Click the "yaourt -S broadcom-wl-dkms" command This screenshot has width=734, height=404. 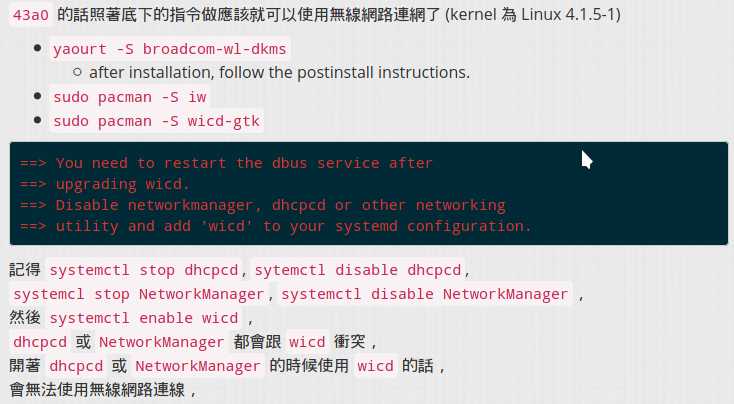pos(171,50)
